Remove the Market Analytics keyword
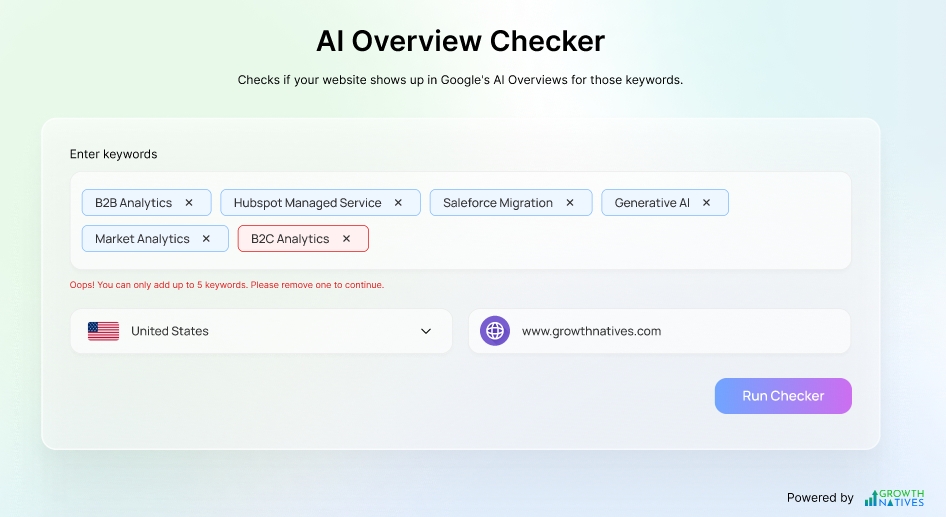The image size is (946, 517). pos(206,239)
